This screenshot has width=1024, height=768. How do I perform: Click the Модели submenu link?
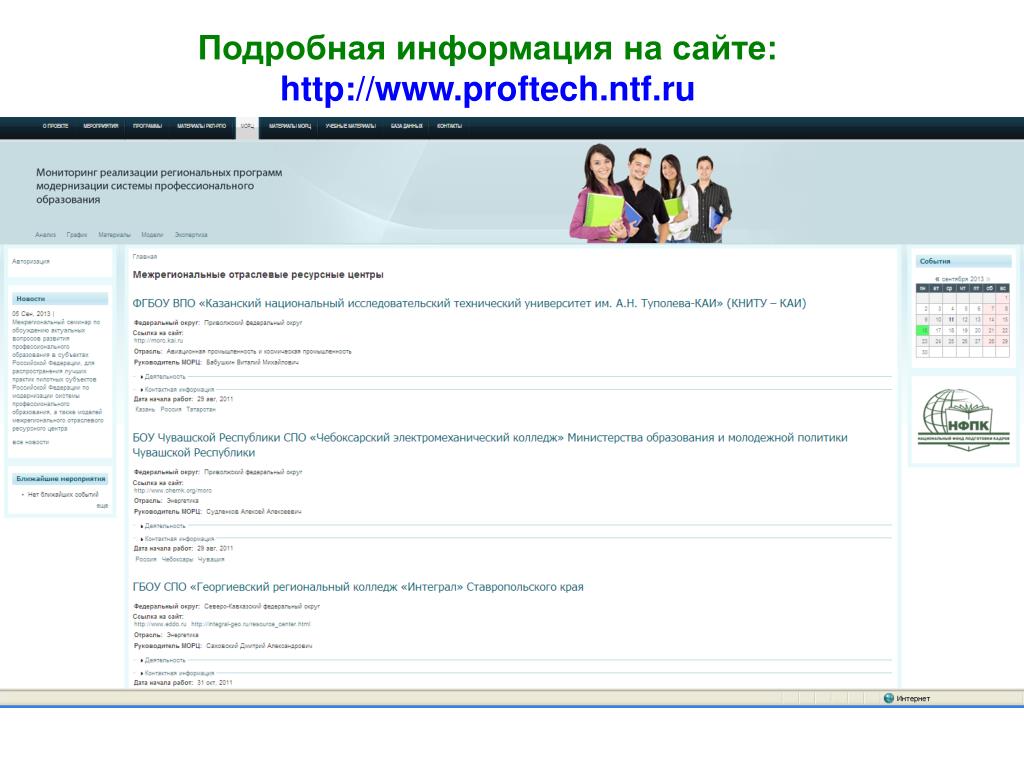click(x=152, y=234)
